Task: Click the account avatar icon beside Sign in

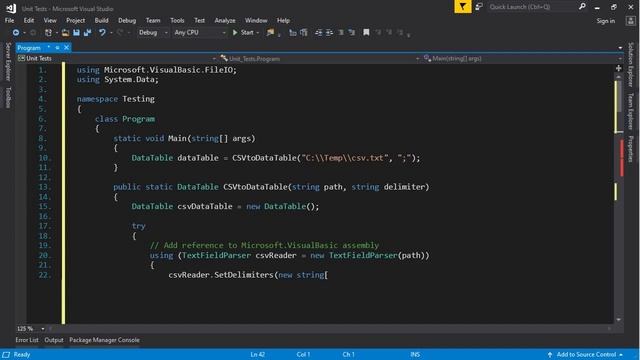Action: click(x=631, y=21)
